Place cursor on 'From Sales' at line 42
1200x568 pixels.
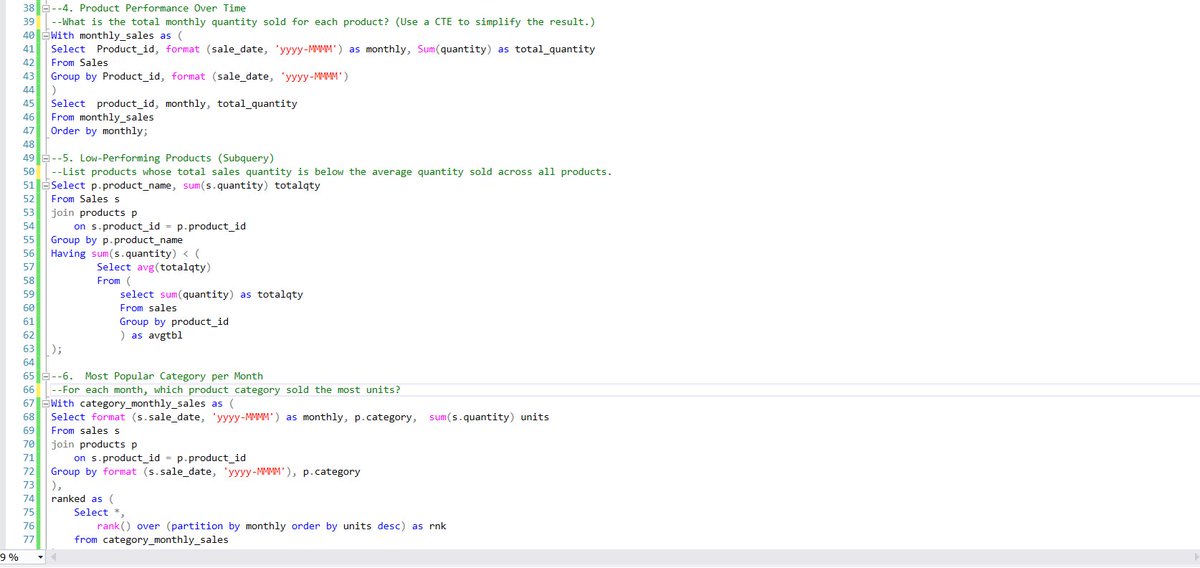coord(80,62)
